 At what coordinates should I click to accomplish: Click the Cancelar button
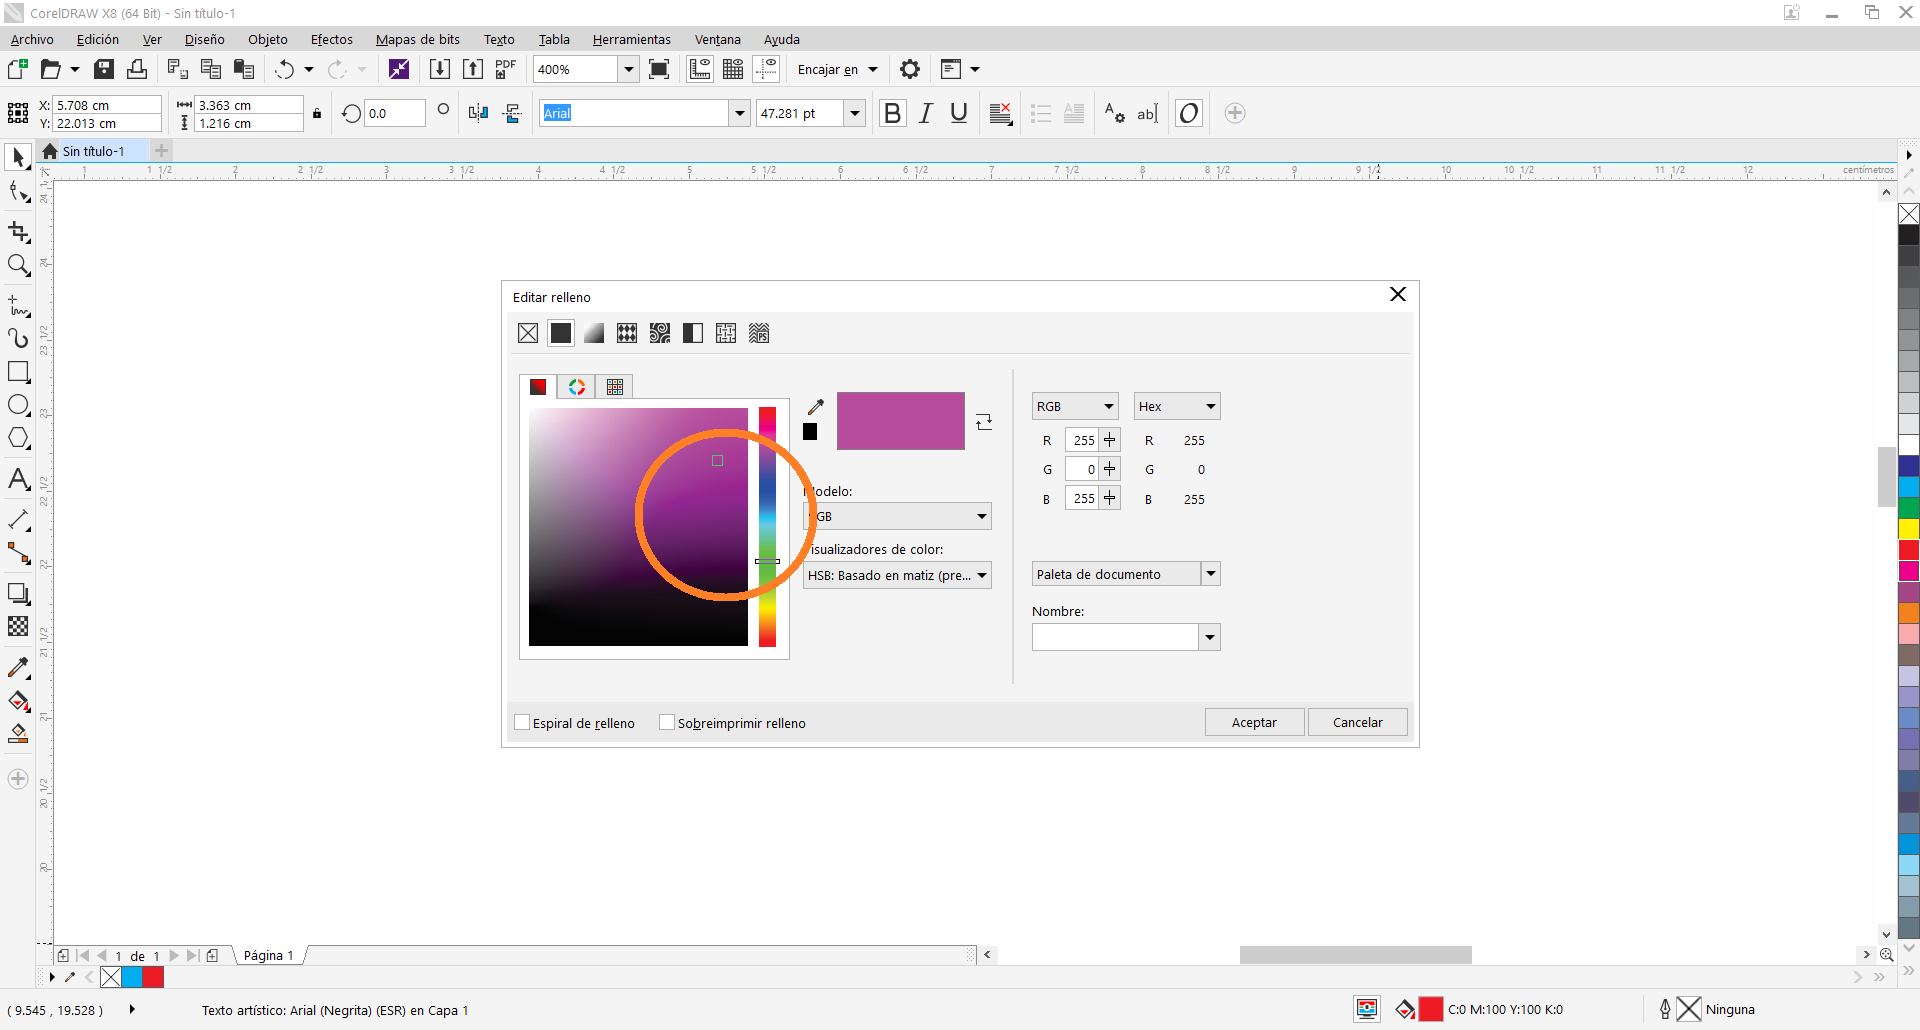[x=1358, y=722]
